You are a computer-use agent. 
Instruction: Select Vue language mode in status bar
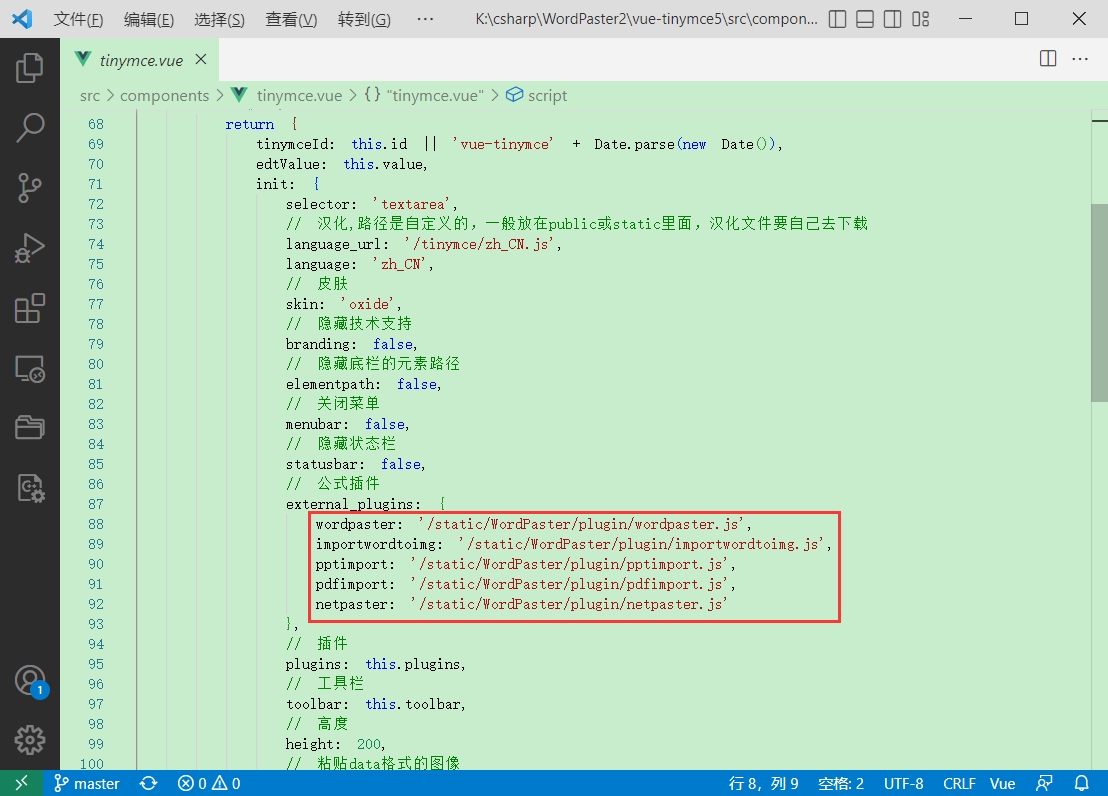click(x=1002, y=784)
